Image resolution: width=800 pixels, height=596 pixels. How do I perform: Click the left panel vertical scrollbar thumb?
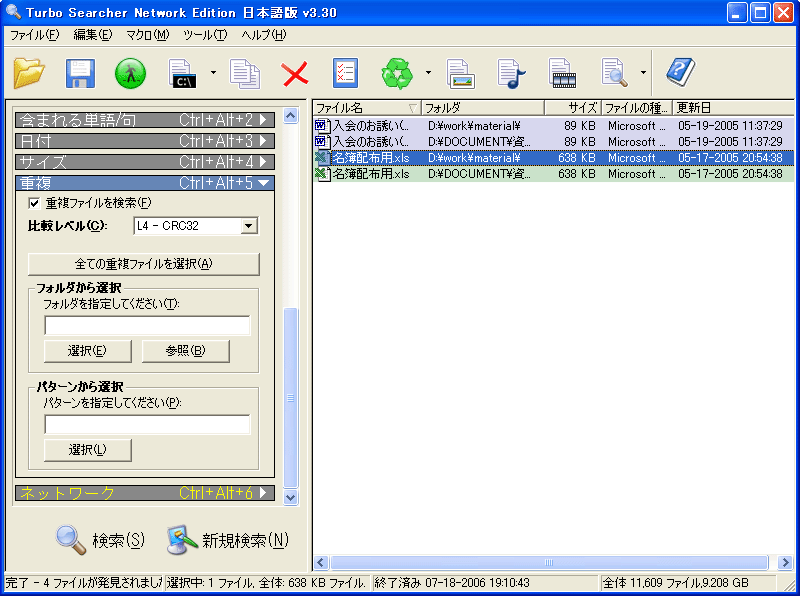pyautogui.click(x=290, y=398)
